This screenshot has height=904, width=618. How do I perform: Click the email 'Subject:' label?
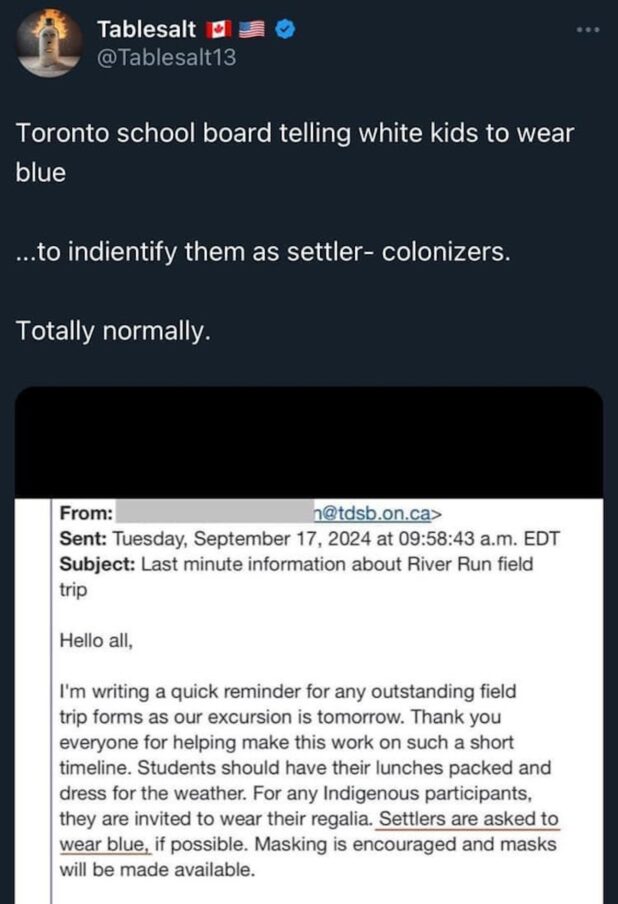[x=97, y=564]
